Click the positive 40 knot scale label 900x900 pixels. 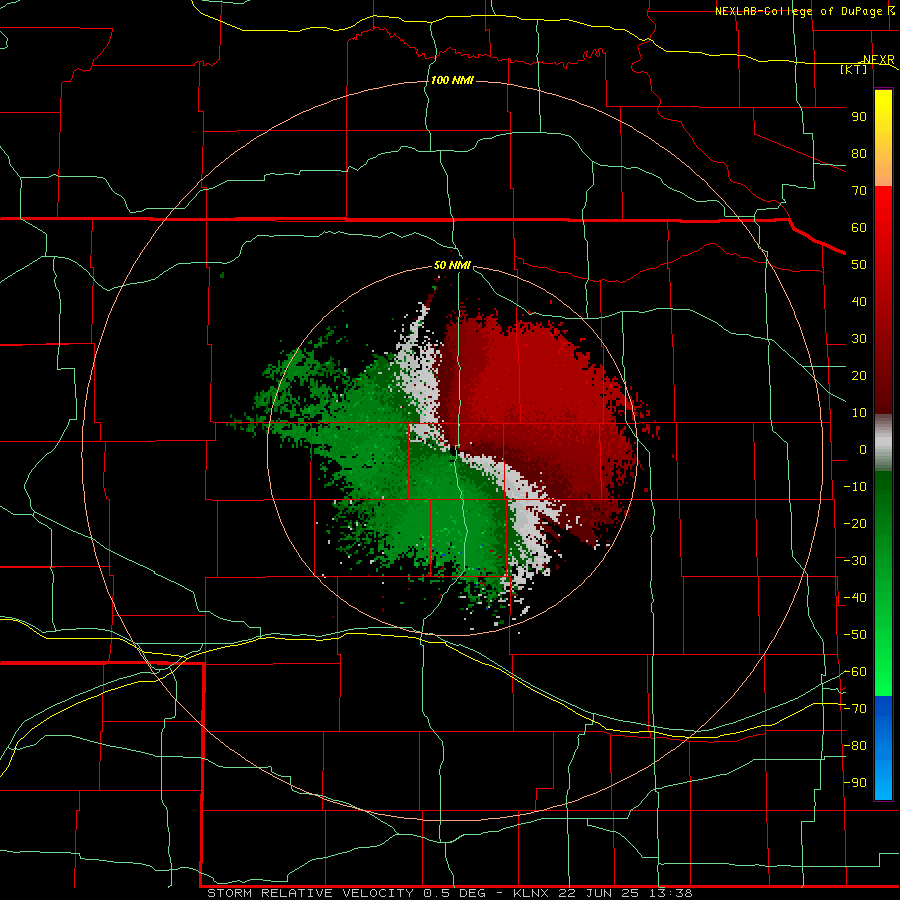pyautogui.click(x=859, y=301)
